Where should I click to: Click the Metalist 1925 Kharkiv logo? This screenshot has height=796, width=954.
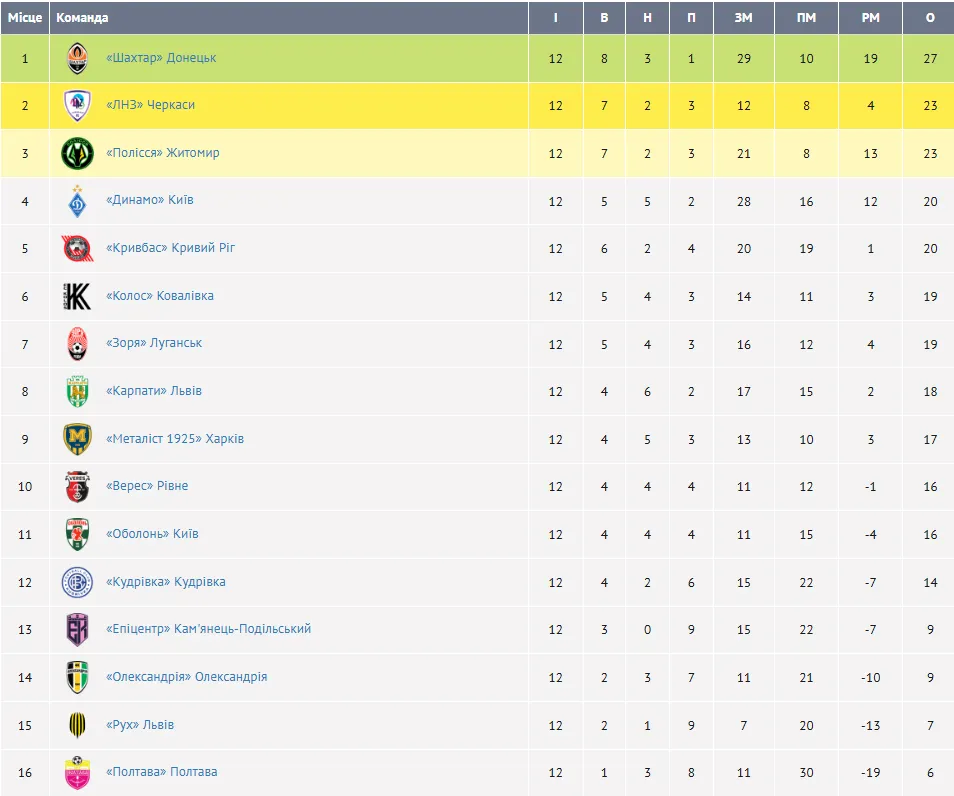tap(77, 439)
